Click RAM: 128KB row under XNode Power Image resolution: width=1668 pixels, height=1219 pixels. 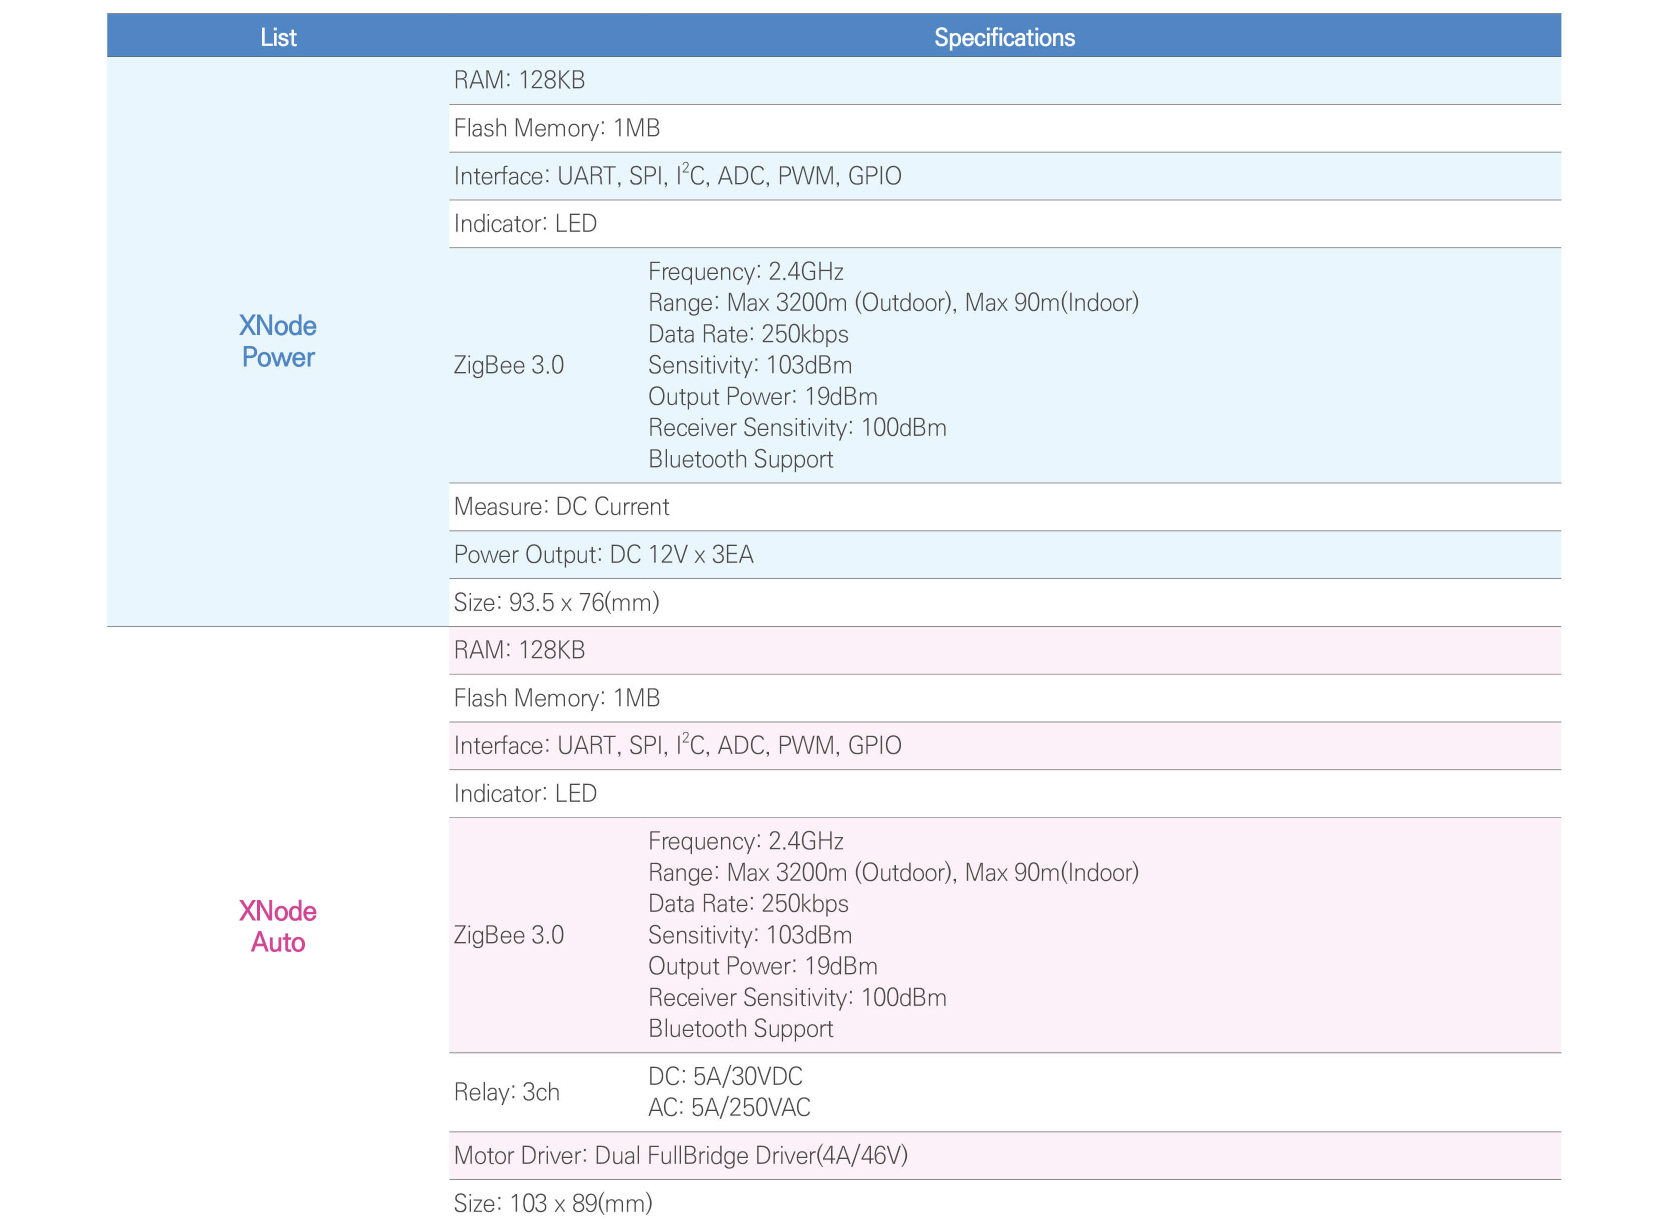click(519, 80)
